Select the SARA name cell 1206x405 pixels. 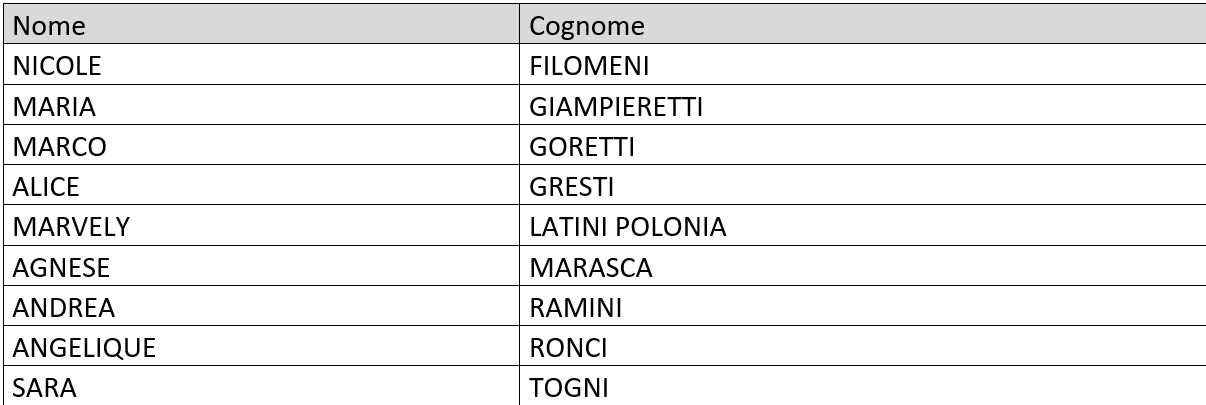pos(44,388)
